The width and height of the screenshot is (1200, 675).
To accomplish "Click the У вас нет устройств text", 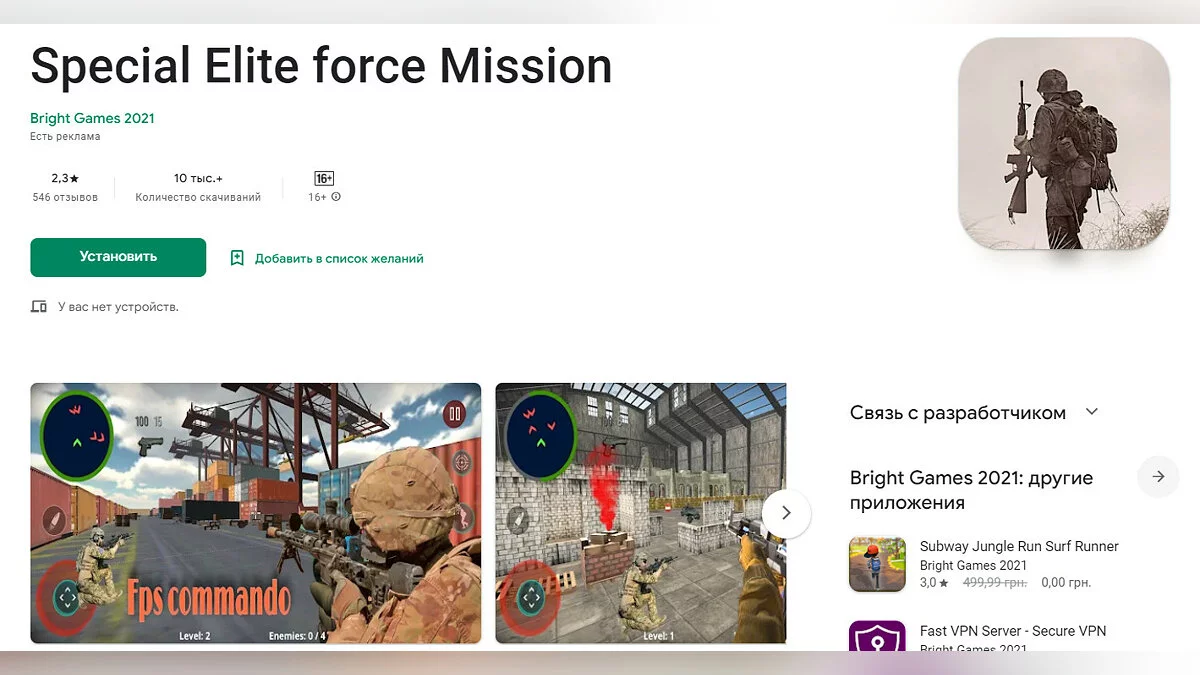I will 118,307.
